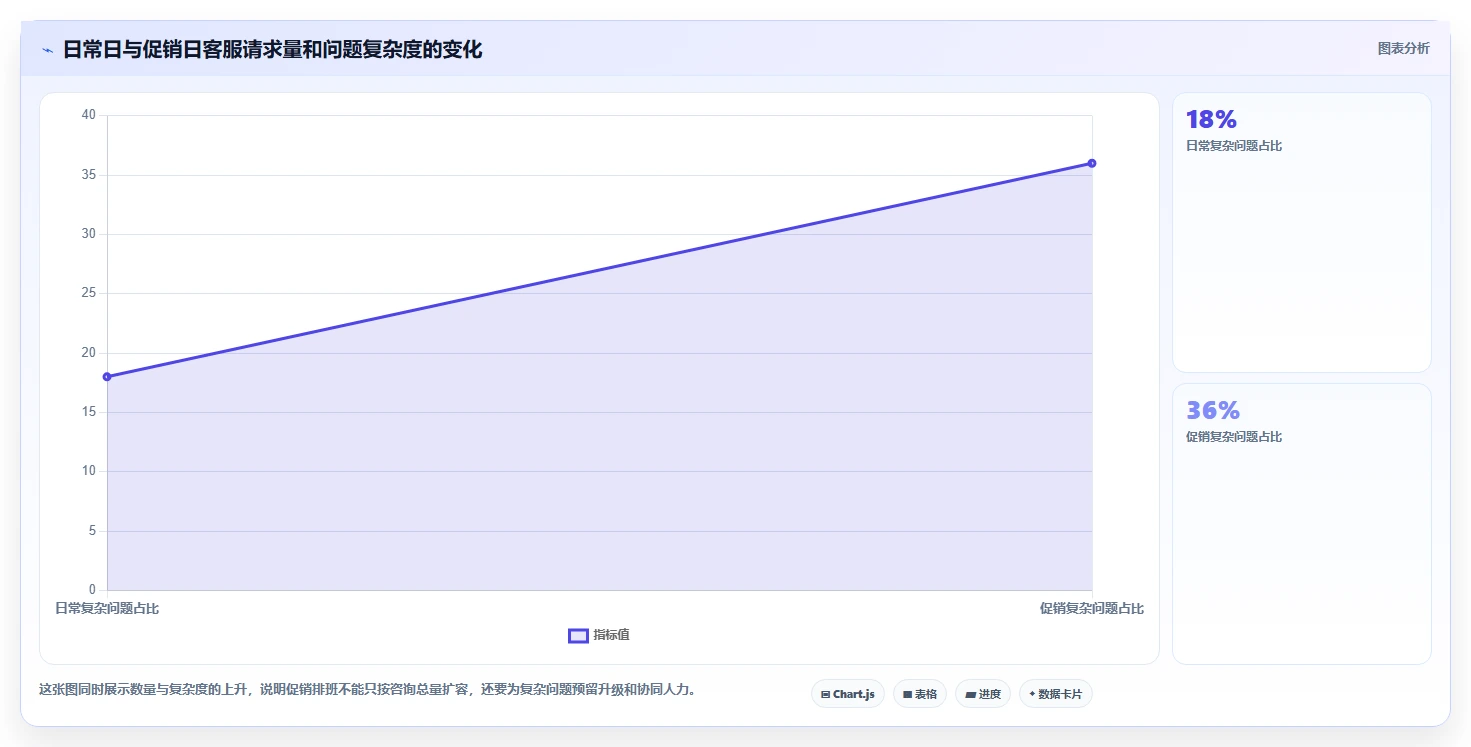Click the y-axis value 30
The height and width of the screenshot is (747, 1471).
point(89,234)
